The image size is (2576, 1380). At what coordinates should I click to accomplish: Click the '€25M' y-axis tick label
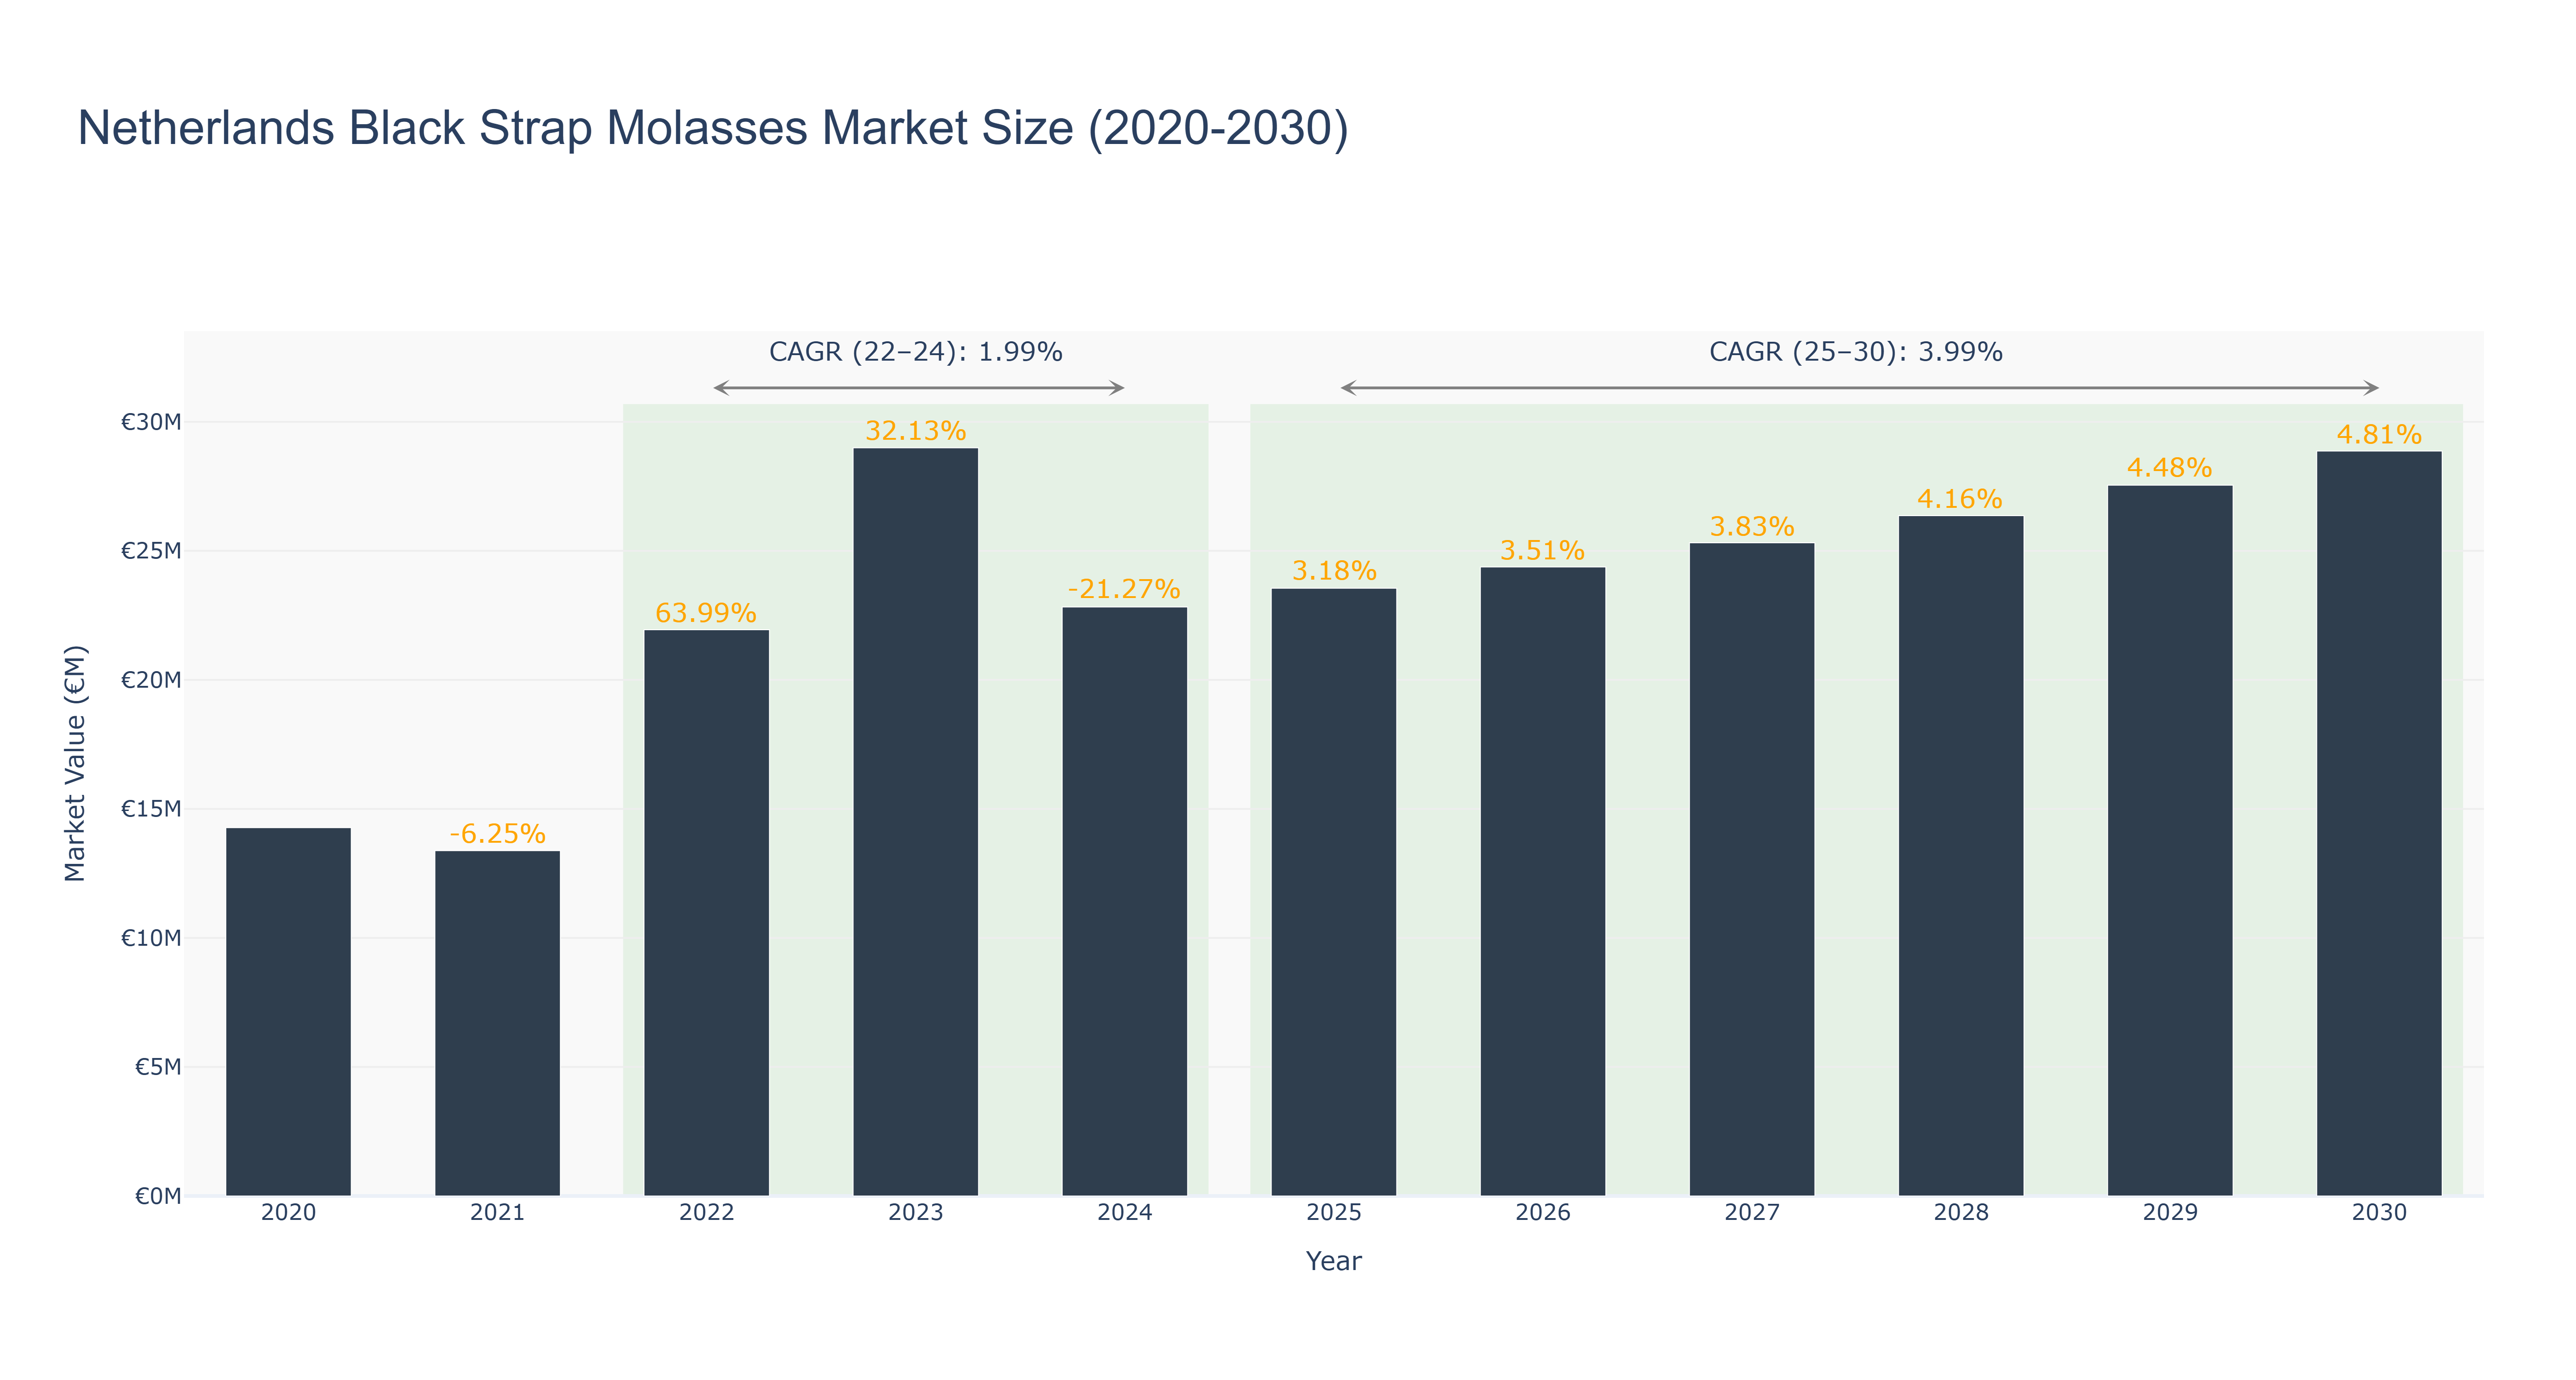(151, 551)
